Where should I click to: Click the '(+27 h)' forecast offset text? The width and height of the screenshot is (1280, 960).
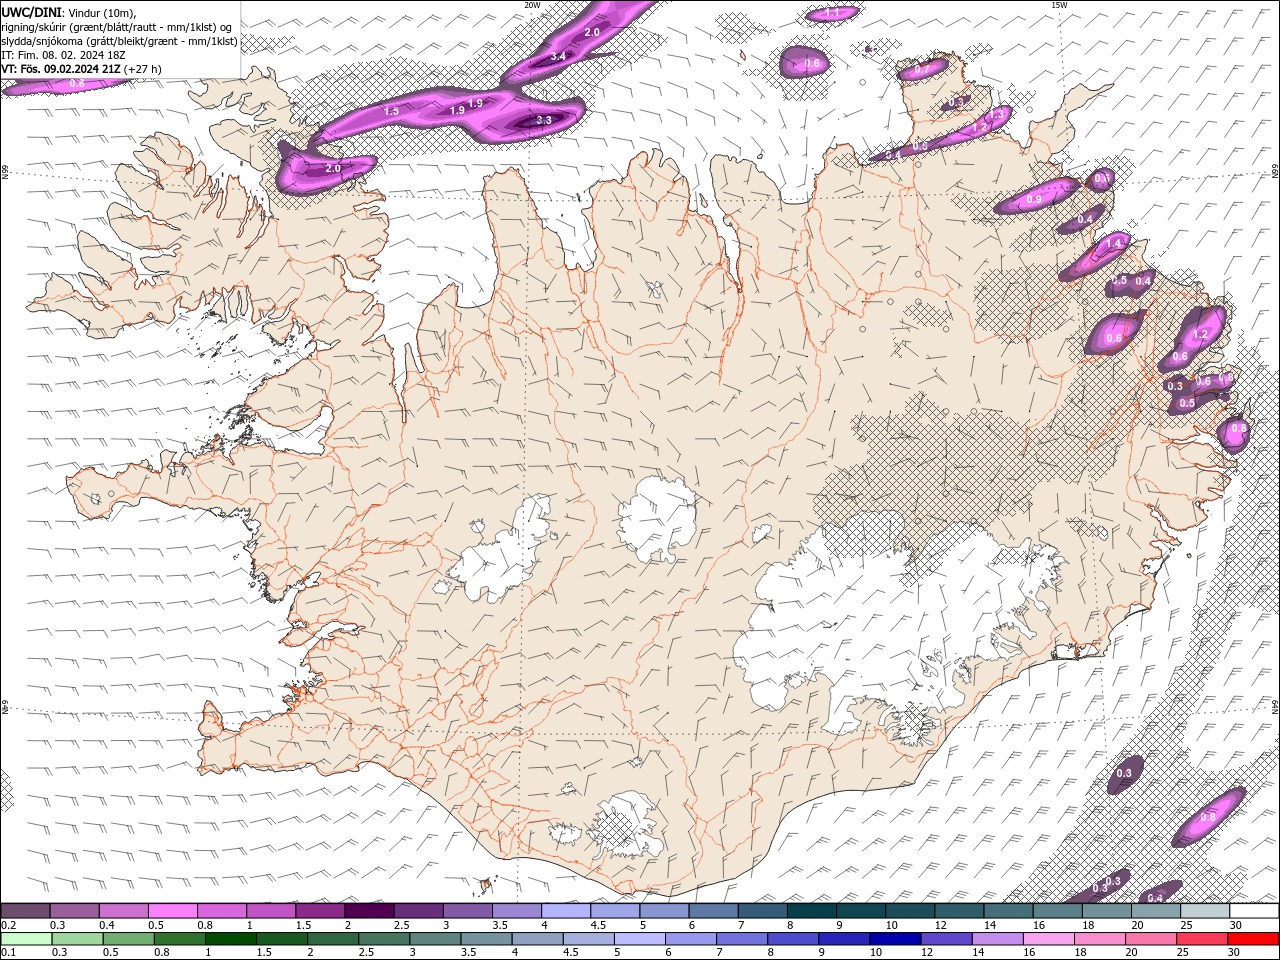tap(143, 69)
